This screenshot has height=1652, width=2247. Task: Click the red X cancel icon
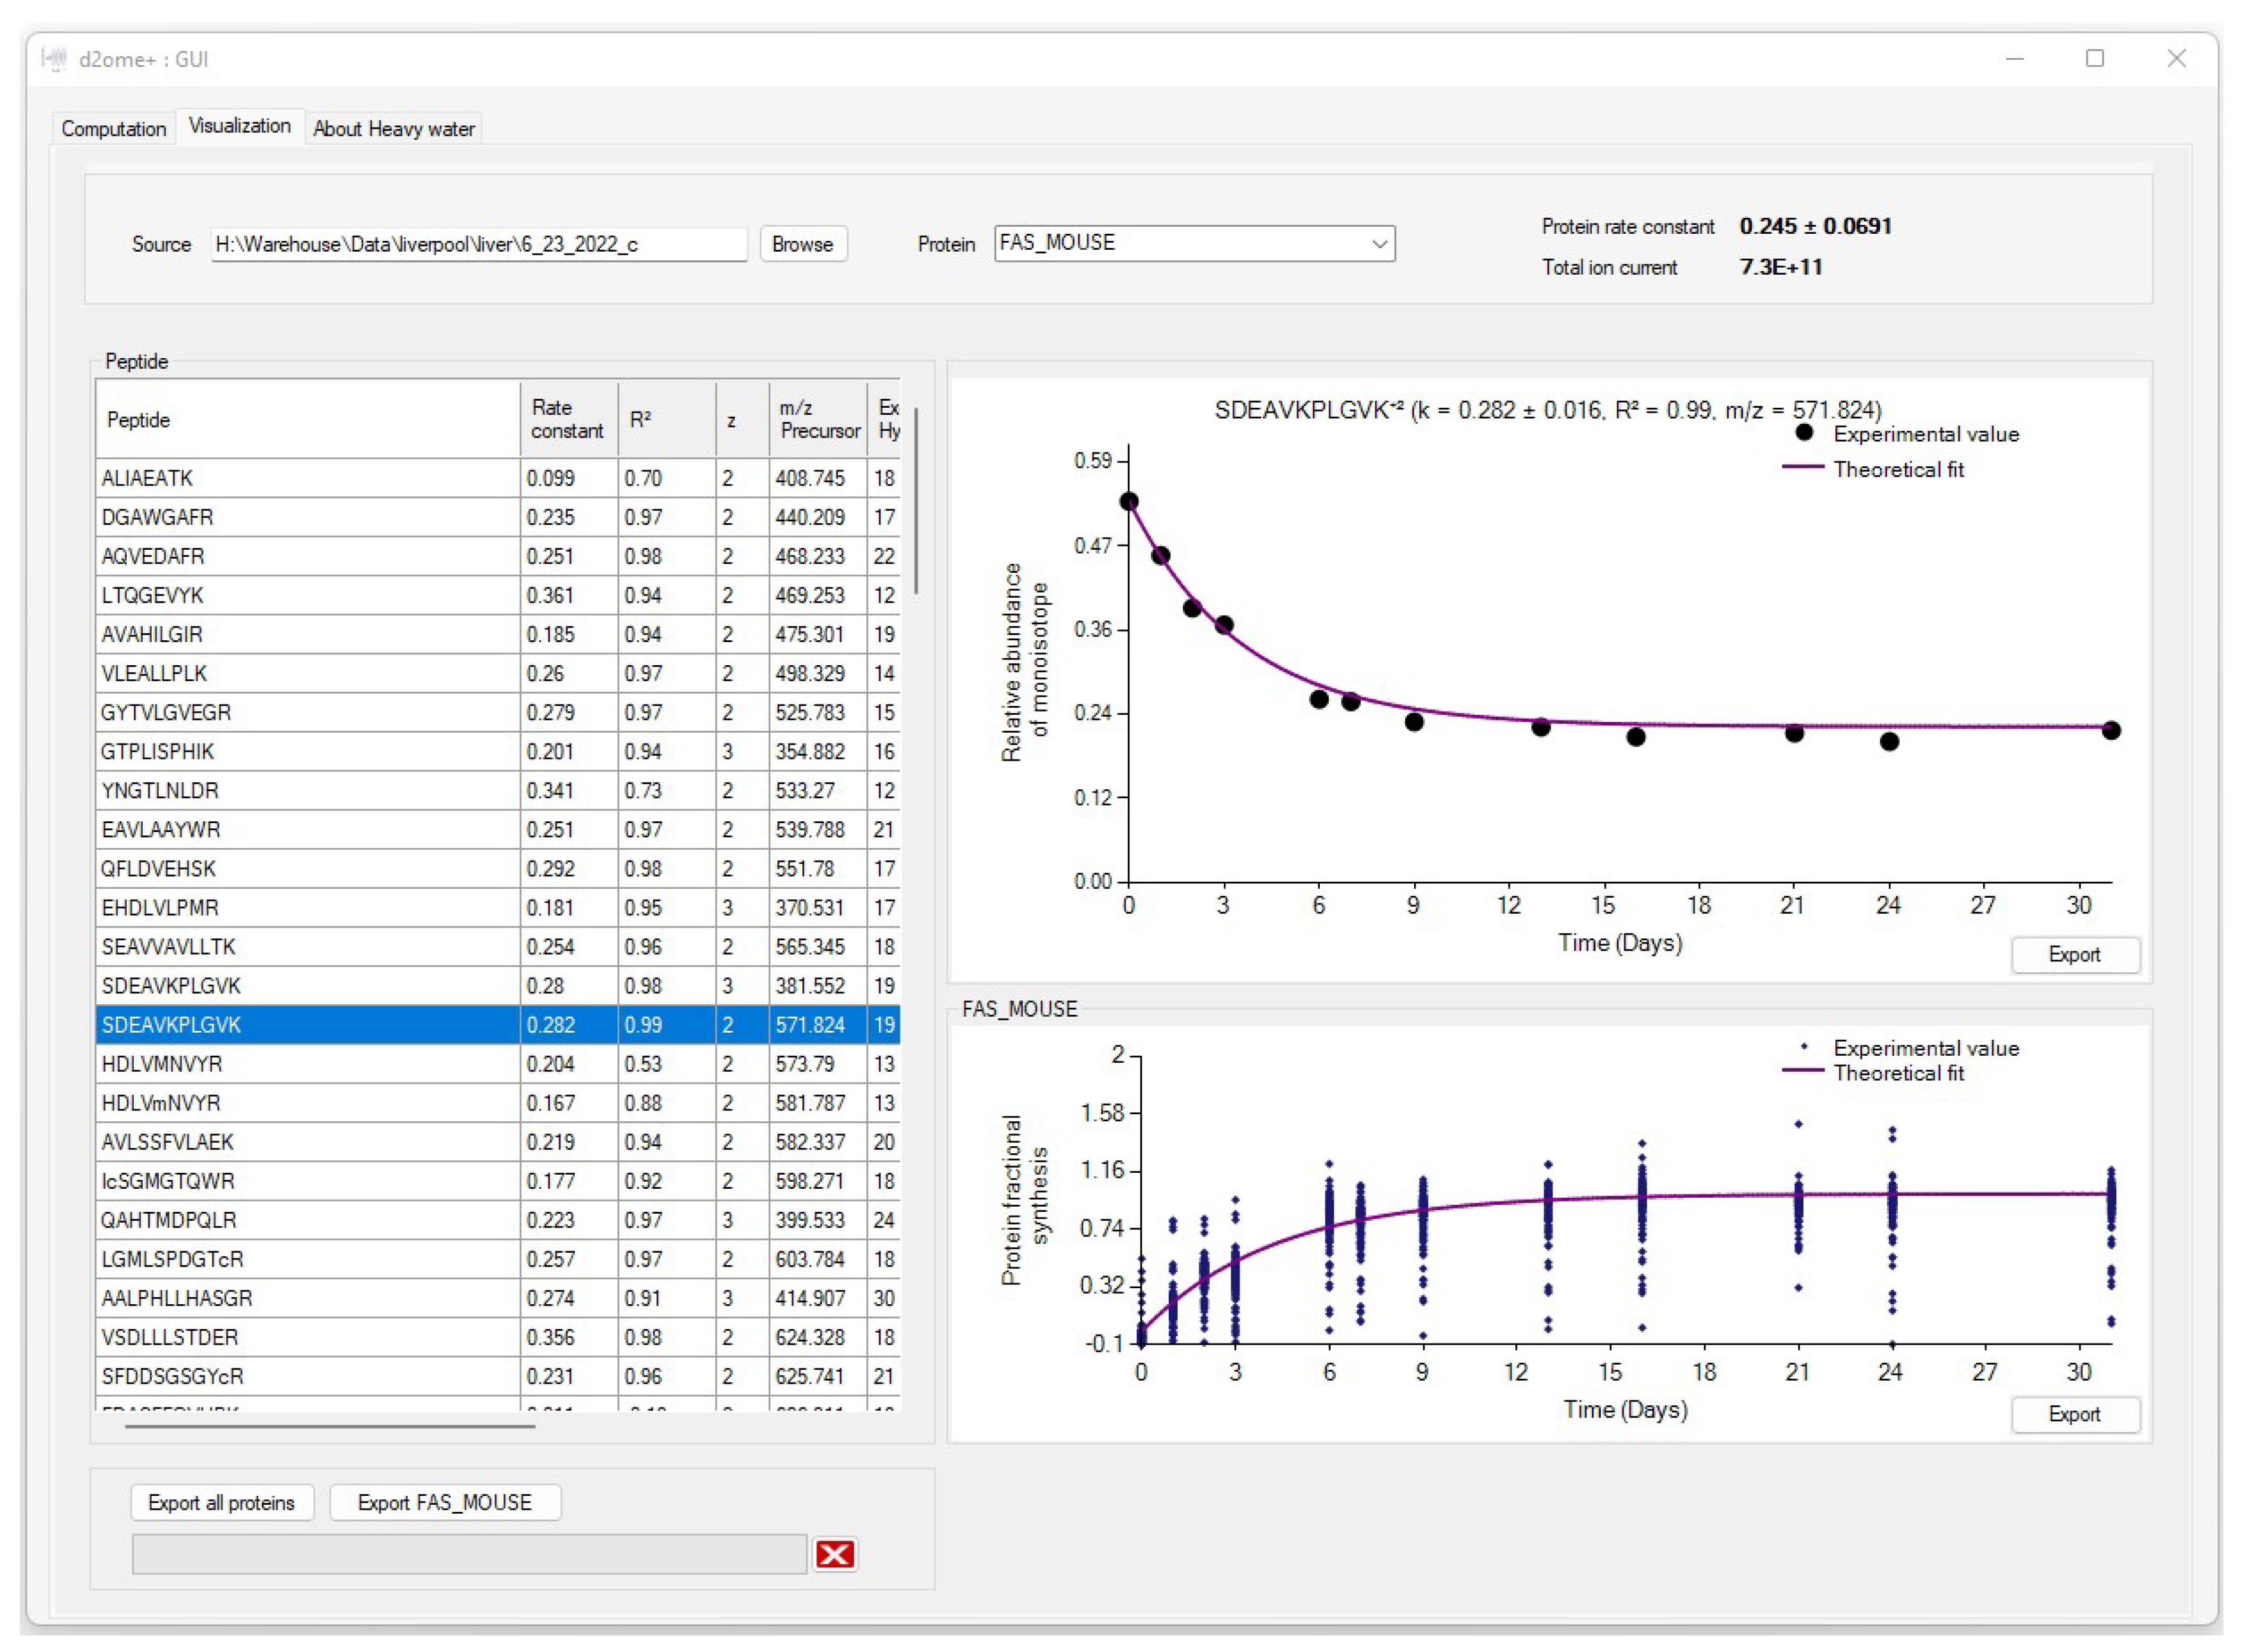(834, 1554)
